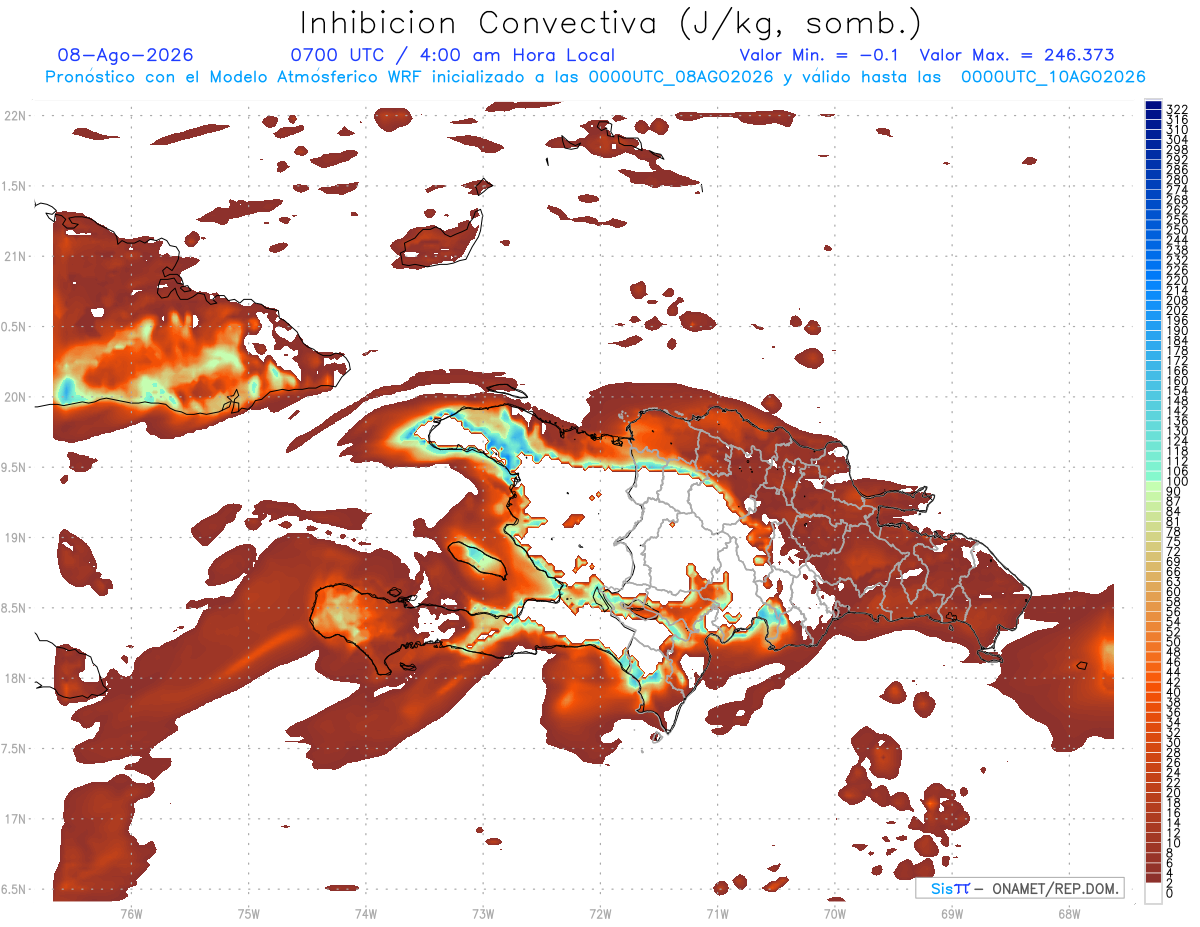The width and height of the screenshot is (1200, 927).
Task: Click the '21N' latitude label
Action: pyautogui.click(x=17, y=256)
